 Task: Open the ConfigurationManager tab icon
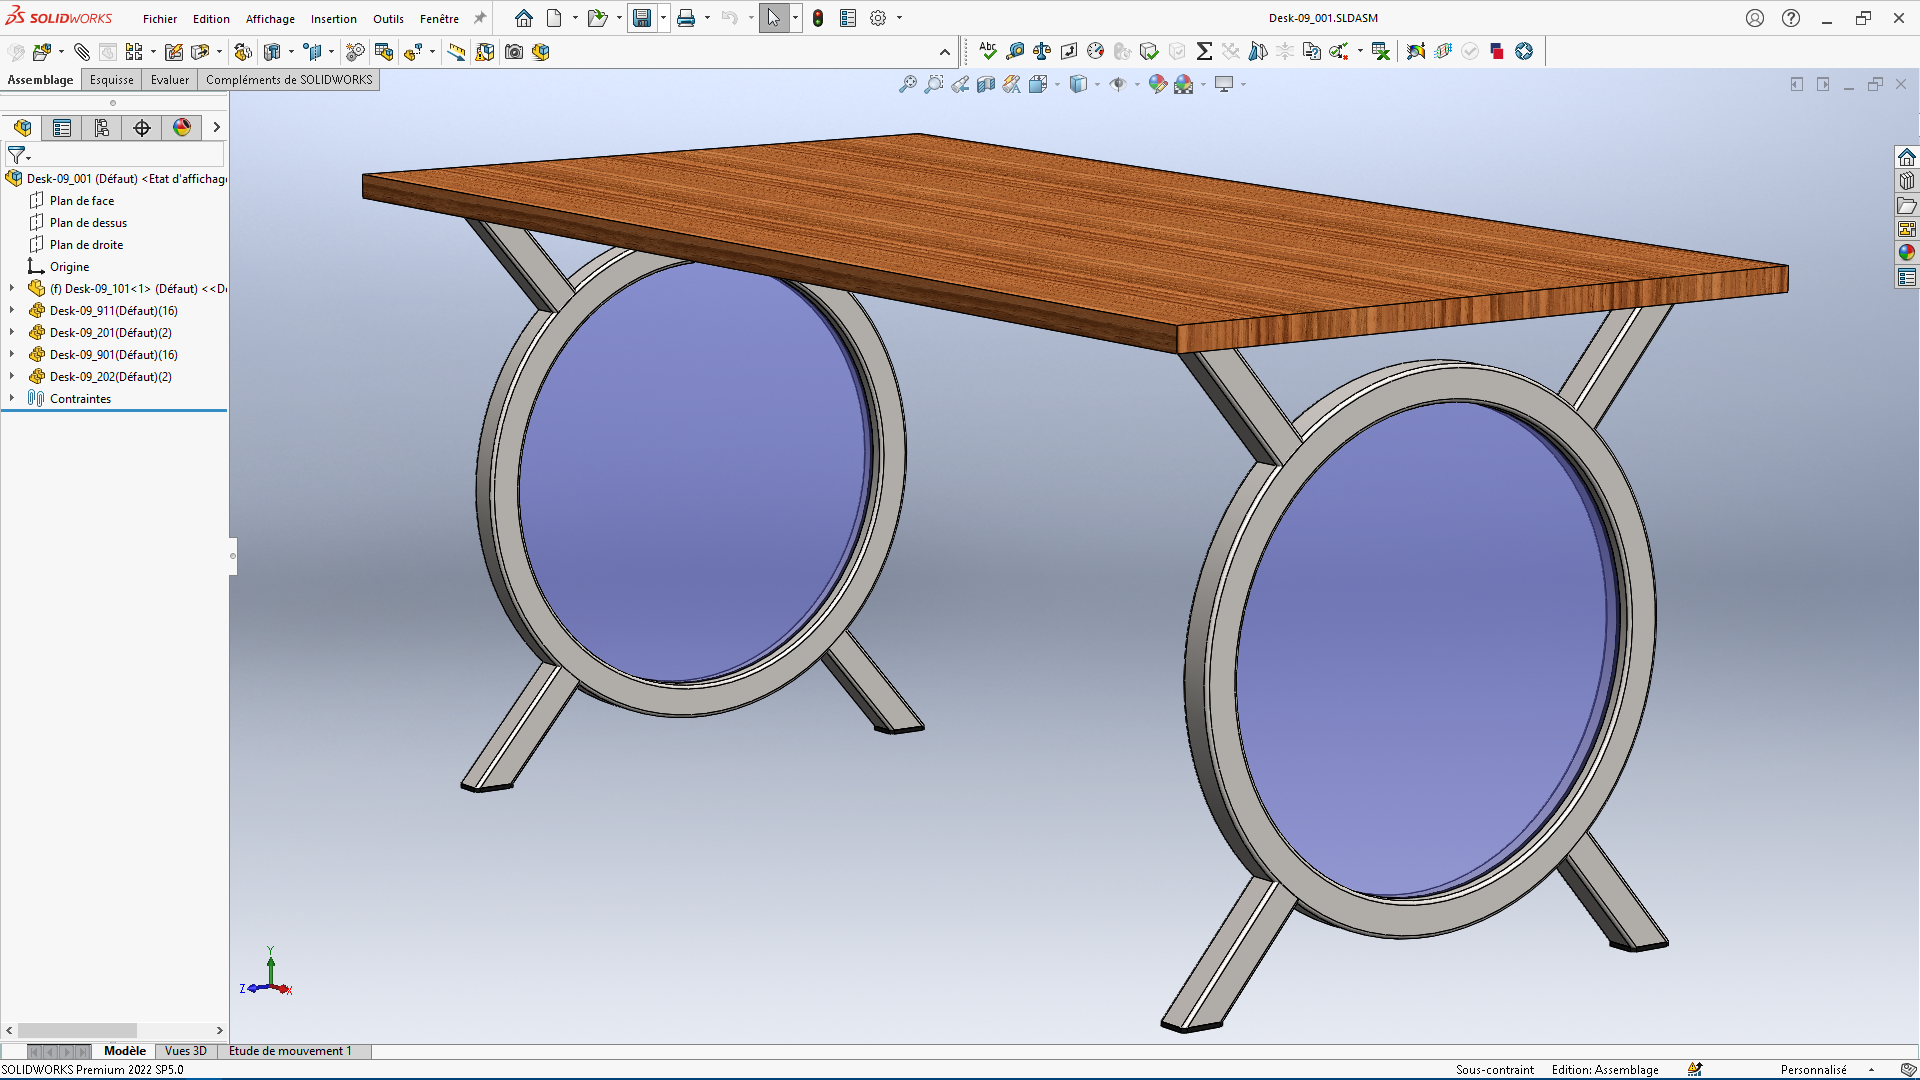(102, 127)
